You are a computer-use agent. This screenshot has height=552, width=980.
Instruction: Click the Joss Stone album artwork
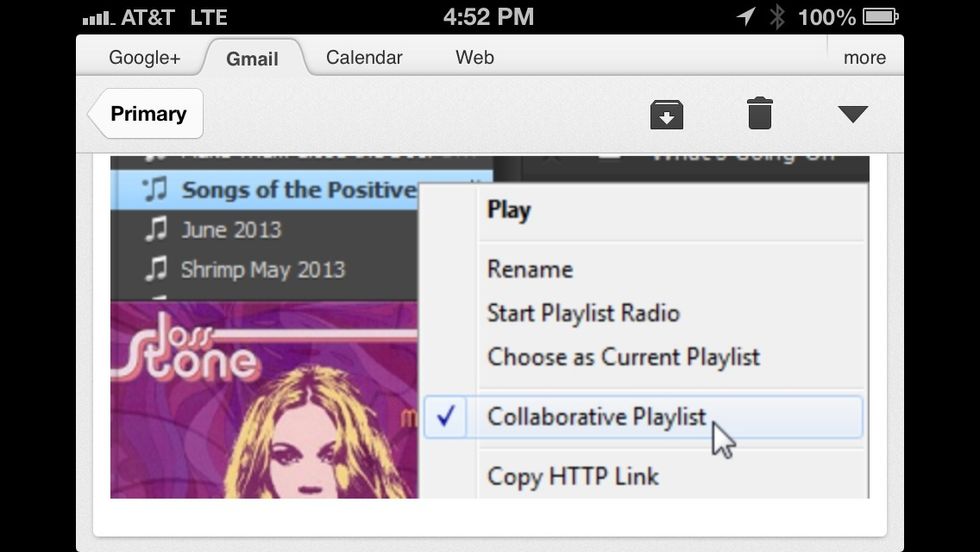click(x=264, y=400)
